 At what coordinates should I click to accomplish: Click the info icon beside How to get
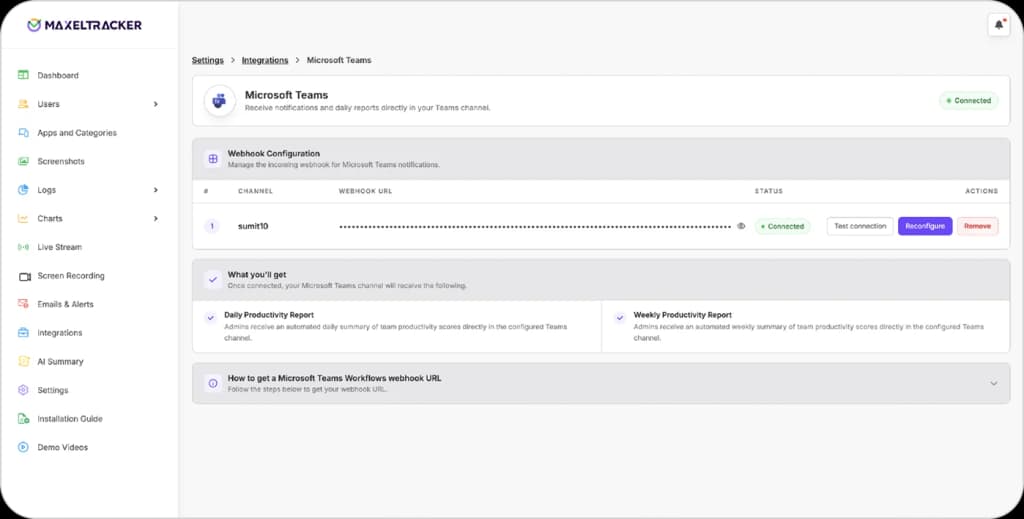tap(213, 383)
